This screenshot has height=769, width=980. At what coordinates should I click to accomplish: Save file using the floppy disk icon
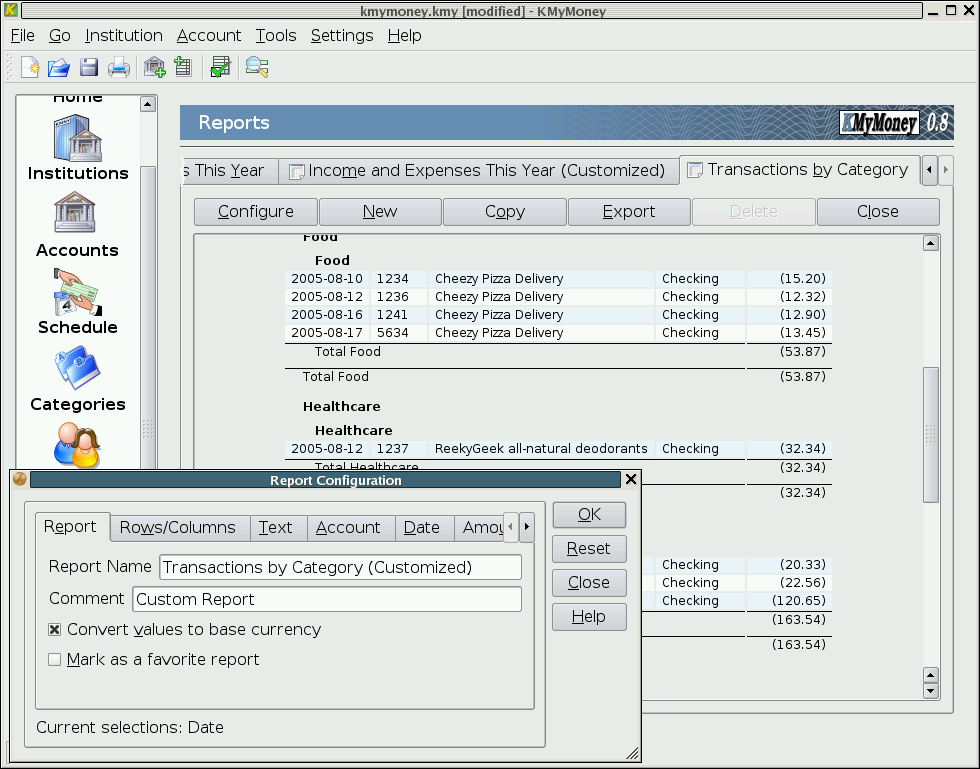coord(89,67)
